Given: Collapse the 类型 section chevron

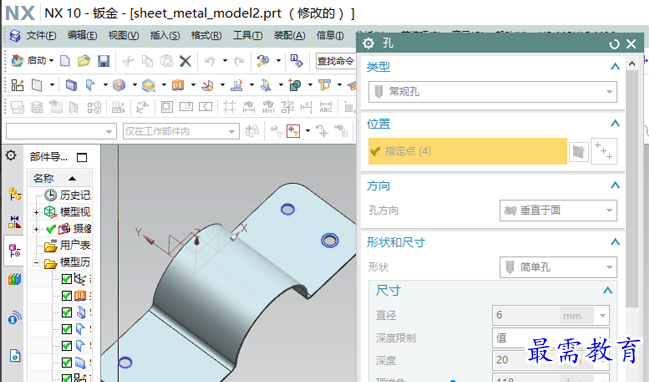Looking at the screenshot, I should (x=615, y=66).
